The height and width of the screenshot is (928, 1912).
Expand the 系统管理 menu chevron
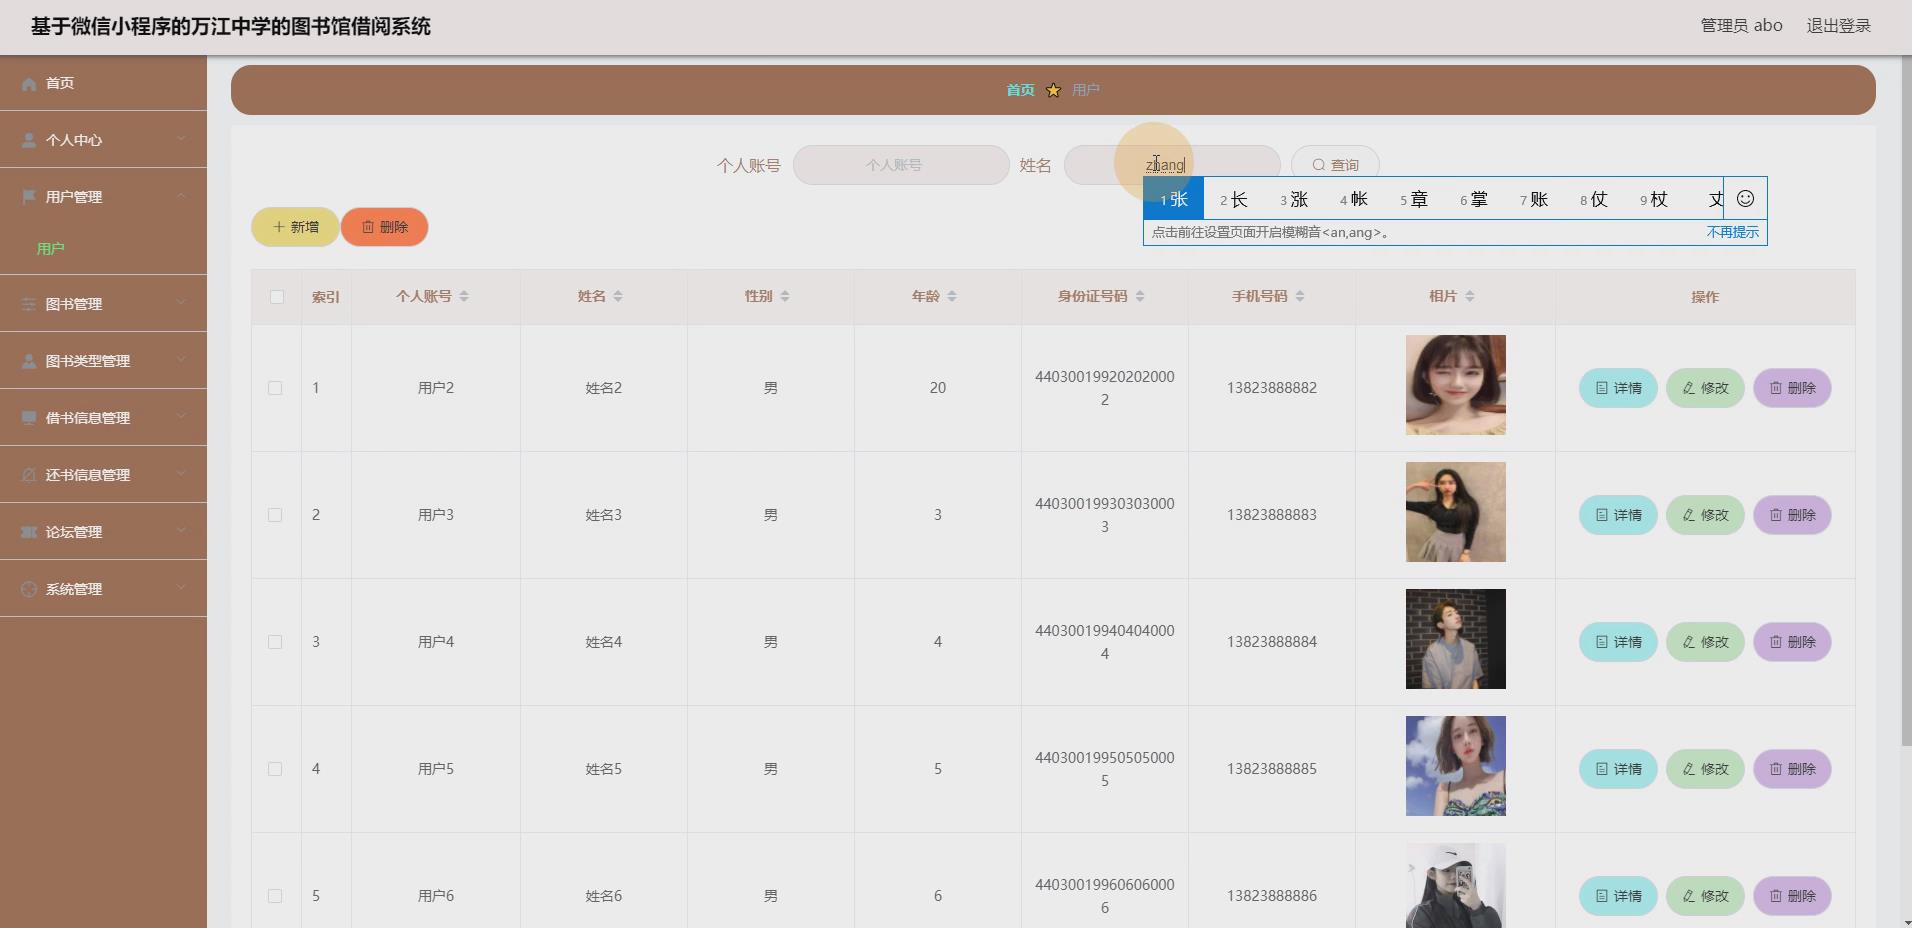click(x=181, y=588)
